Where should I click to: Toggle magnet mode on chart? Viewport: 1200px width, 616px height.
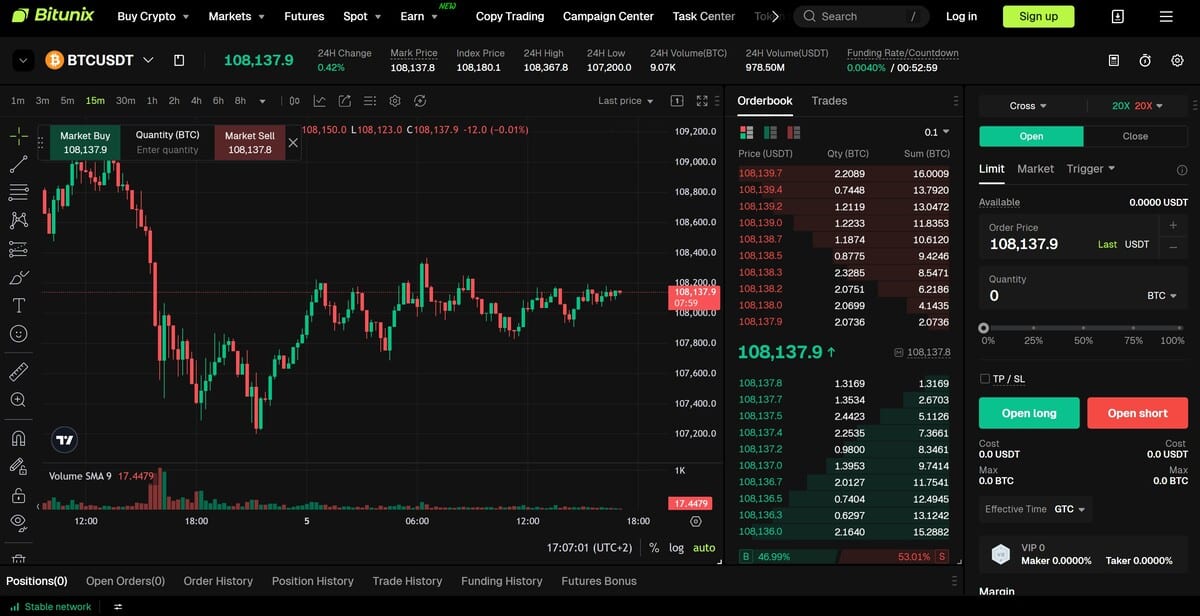[18, 438]
